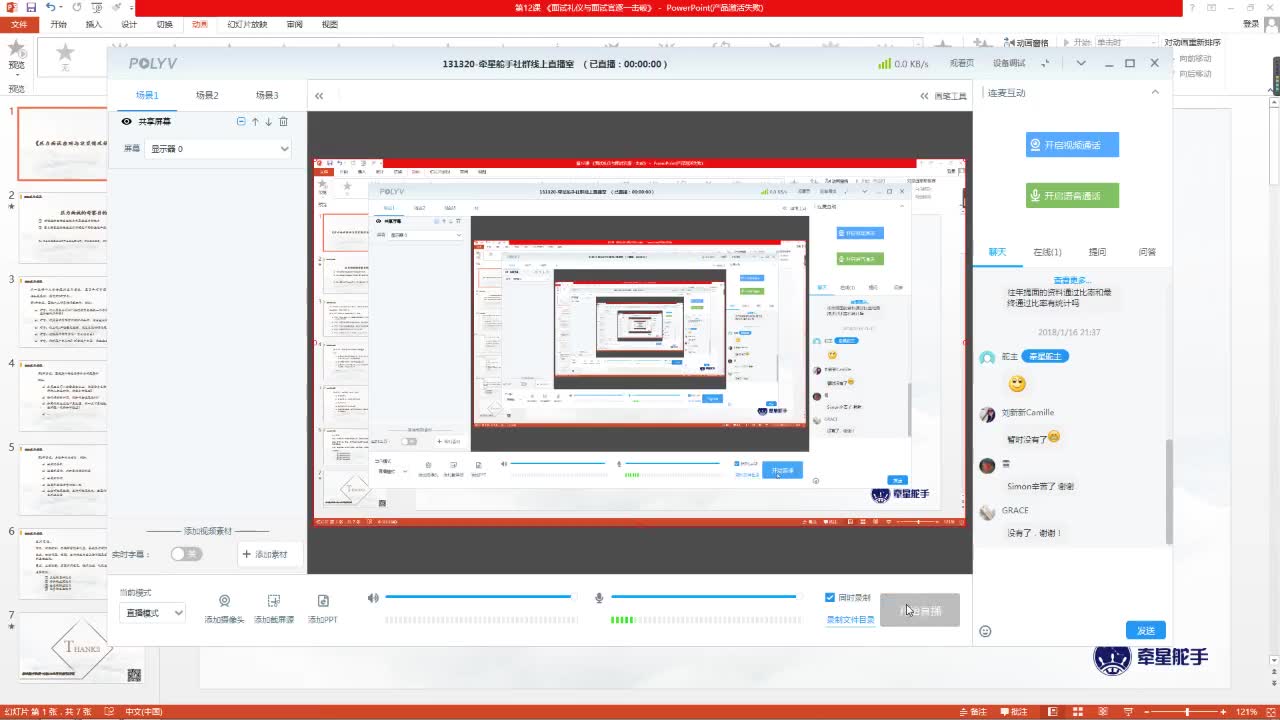The image size is (1280, 720).
Task: Toggle the 同时录制 checkbox
Action: coord(830,597)
